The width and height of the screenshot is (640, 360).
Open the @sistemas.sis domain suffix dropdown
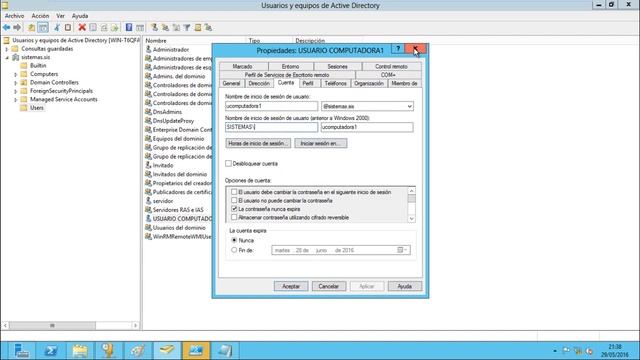click(x=409, y=106)
